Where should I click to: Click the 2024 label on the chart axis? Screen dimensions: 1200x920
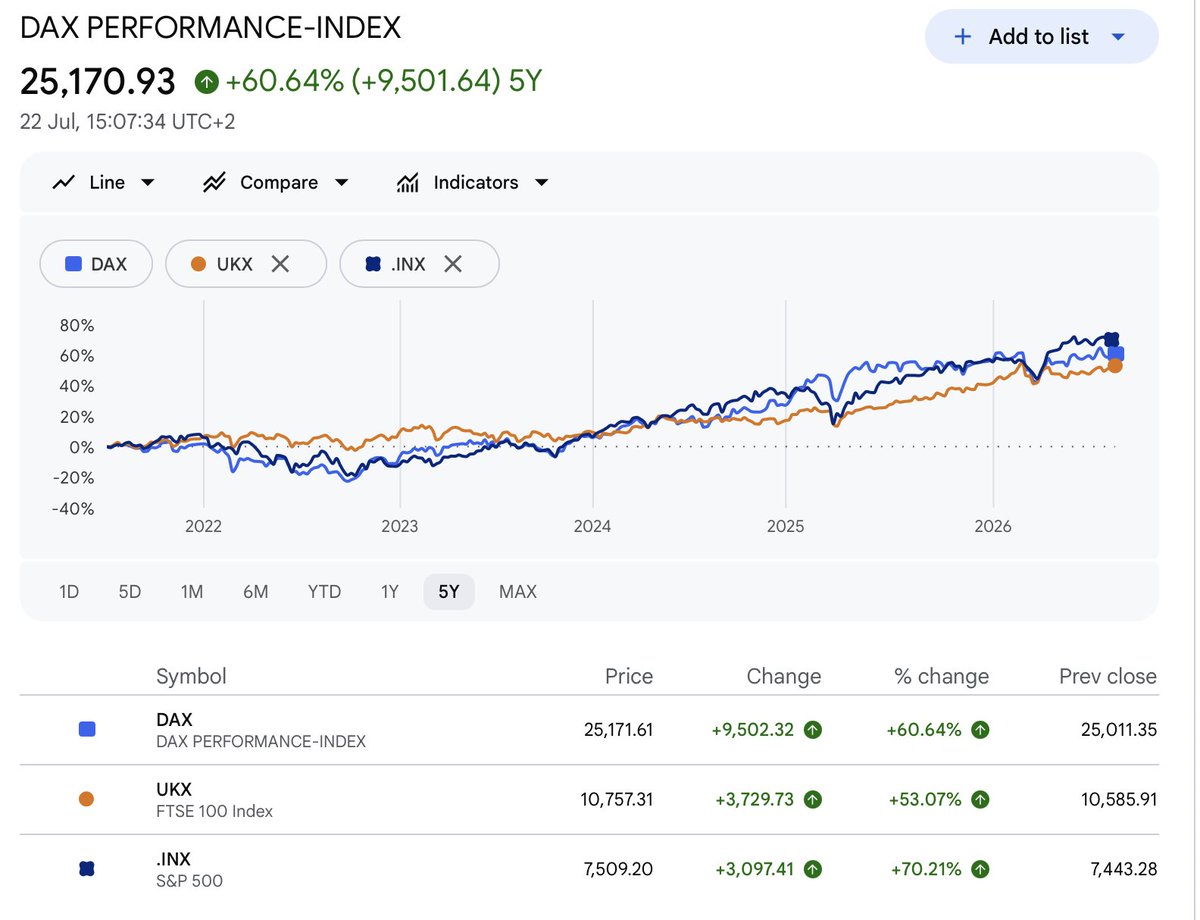click(x=592, y=527)
